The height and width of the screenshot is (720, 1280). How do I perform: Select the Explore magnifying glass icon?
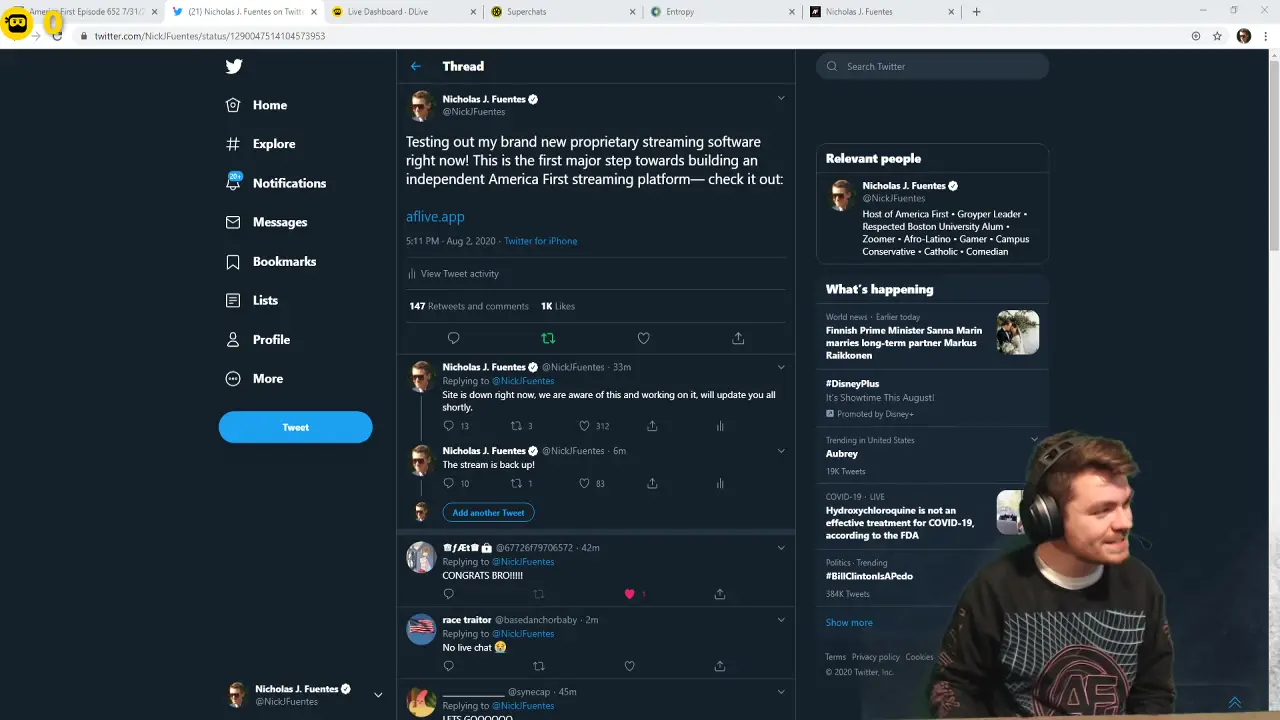[x=232, y=143]
